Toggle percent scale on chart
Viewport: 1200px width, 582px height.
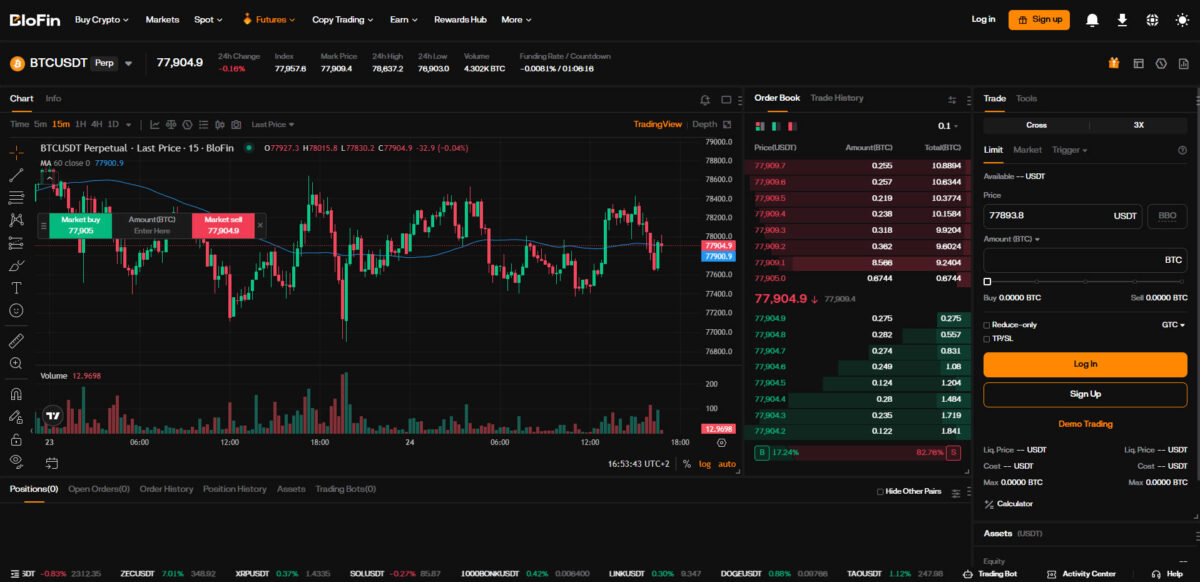[x=687, y=464]
